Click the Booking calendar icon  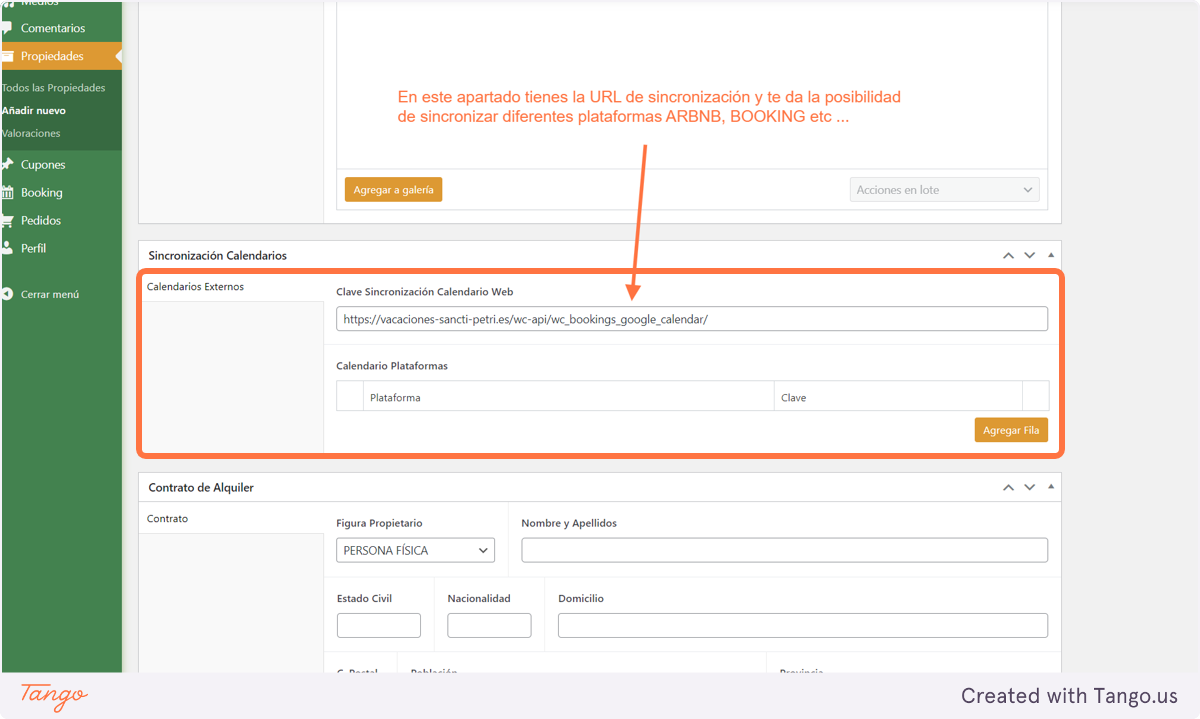click(x=7, y=192)
